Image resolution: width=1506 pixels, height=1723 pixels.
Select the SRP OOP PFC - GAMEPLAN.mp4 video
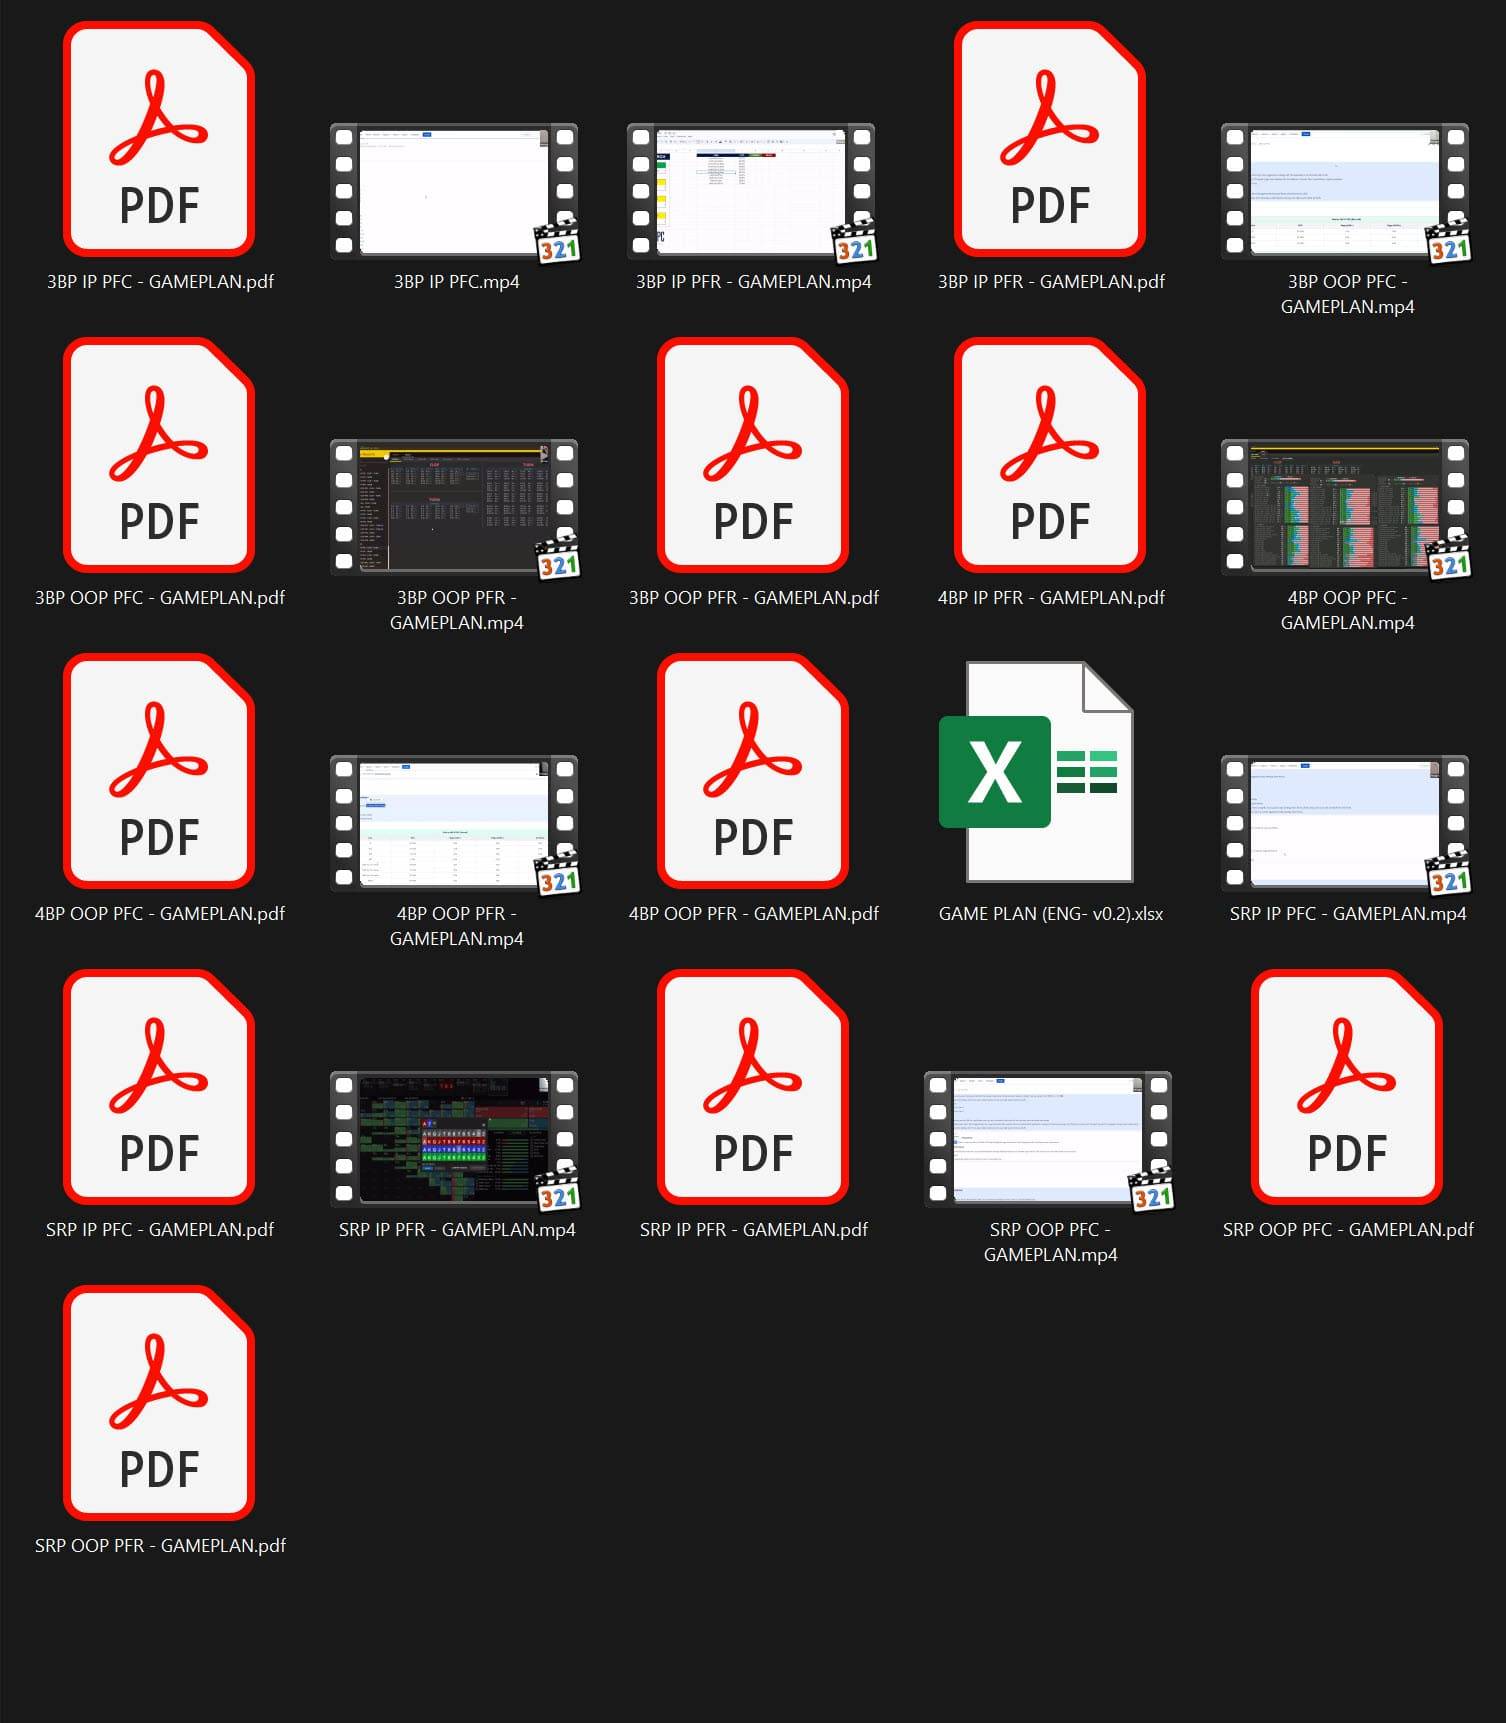pyautogui.click(x=1049, y=1139)
